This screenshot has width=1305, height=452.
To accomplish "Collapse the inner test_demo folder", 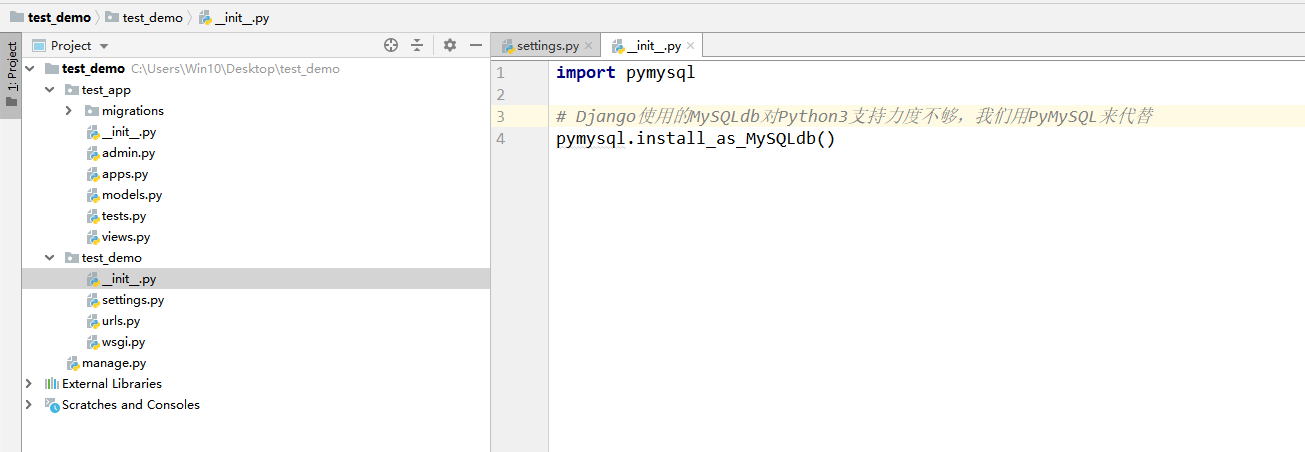I will 50,258.
